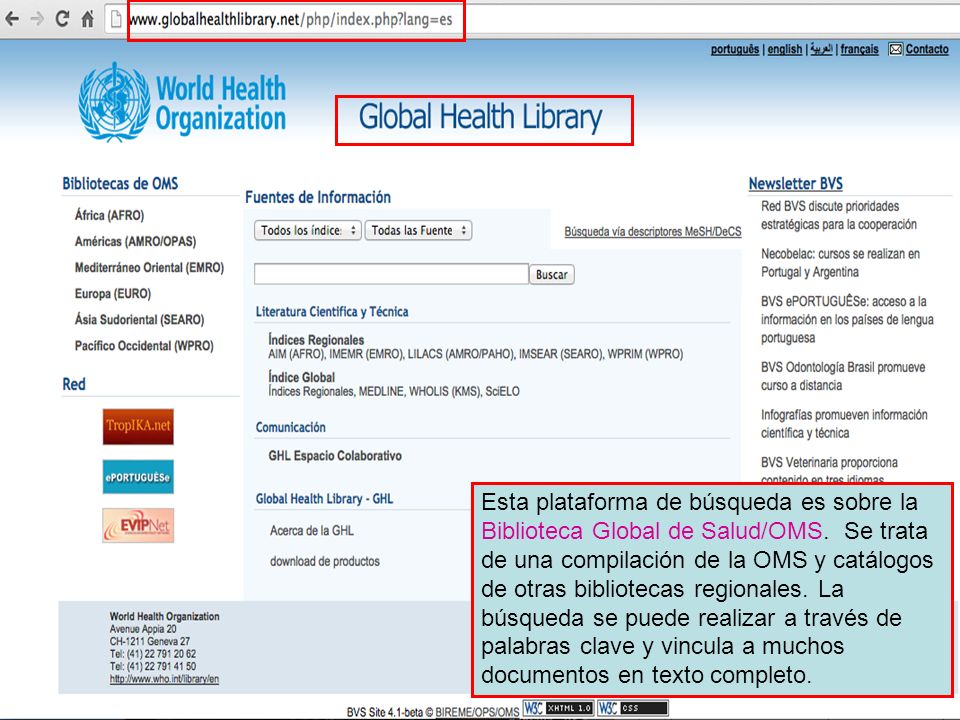
Task: Open África (AFRO) library link
Action: pos(110,216)
